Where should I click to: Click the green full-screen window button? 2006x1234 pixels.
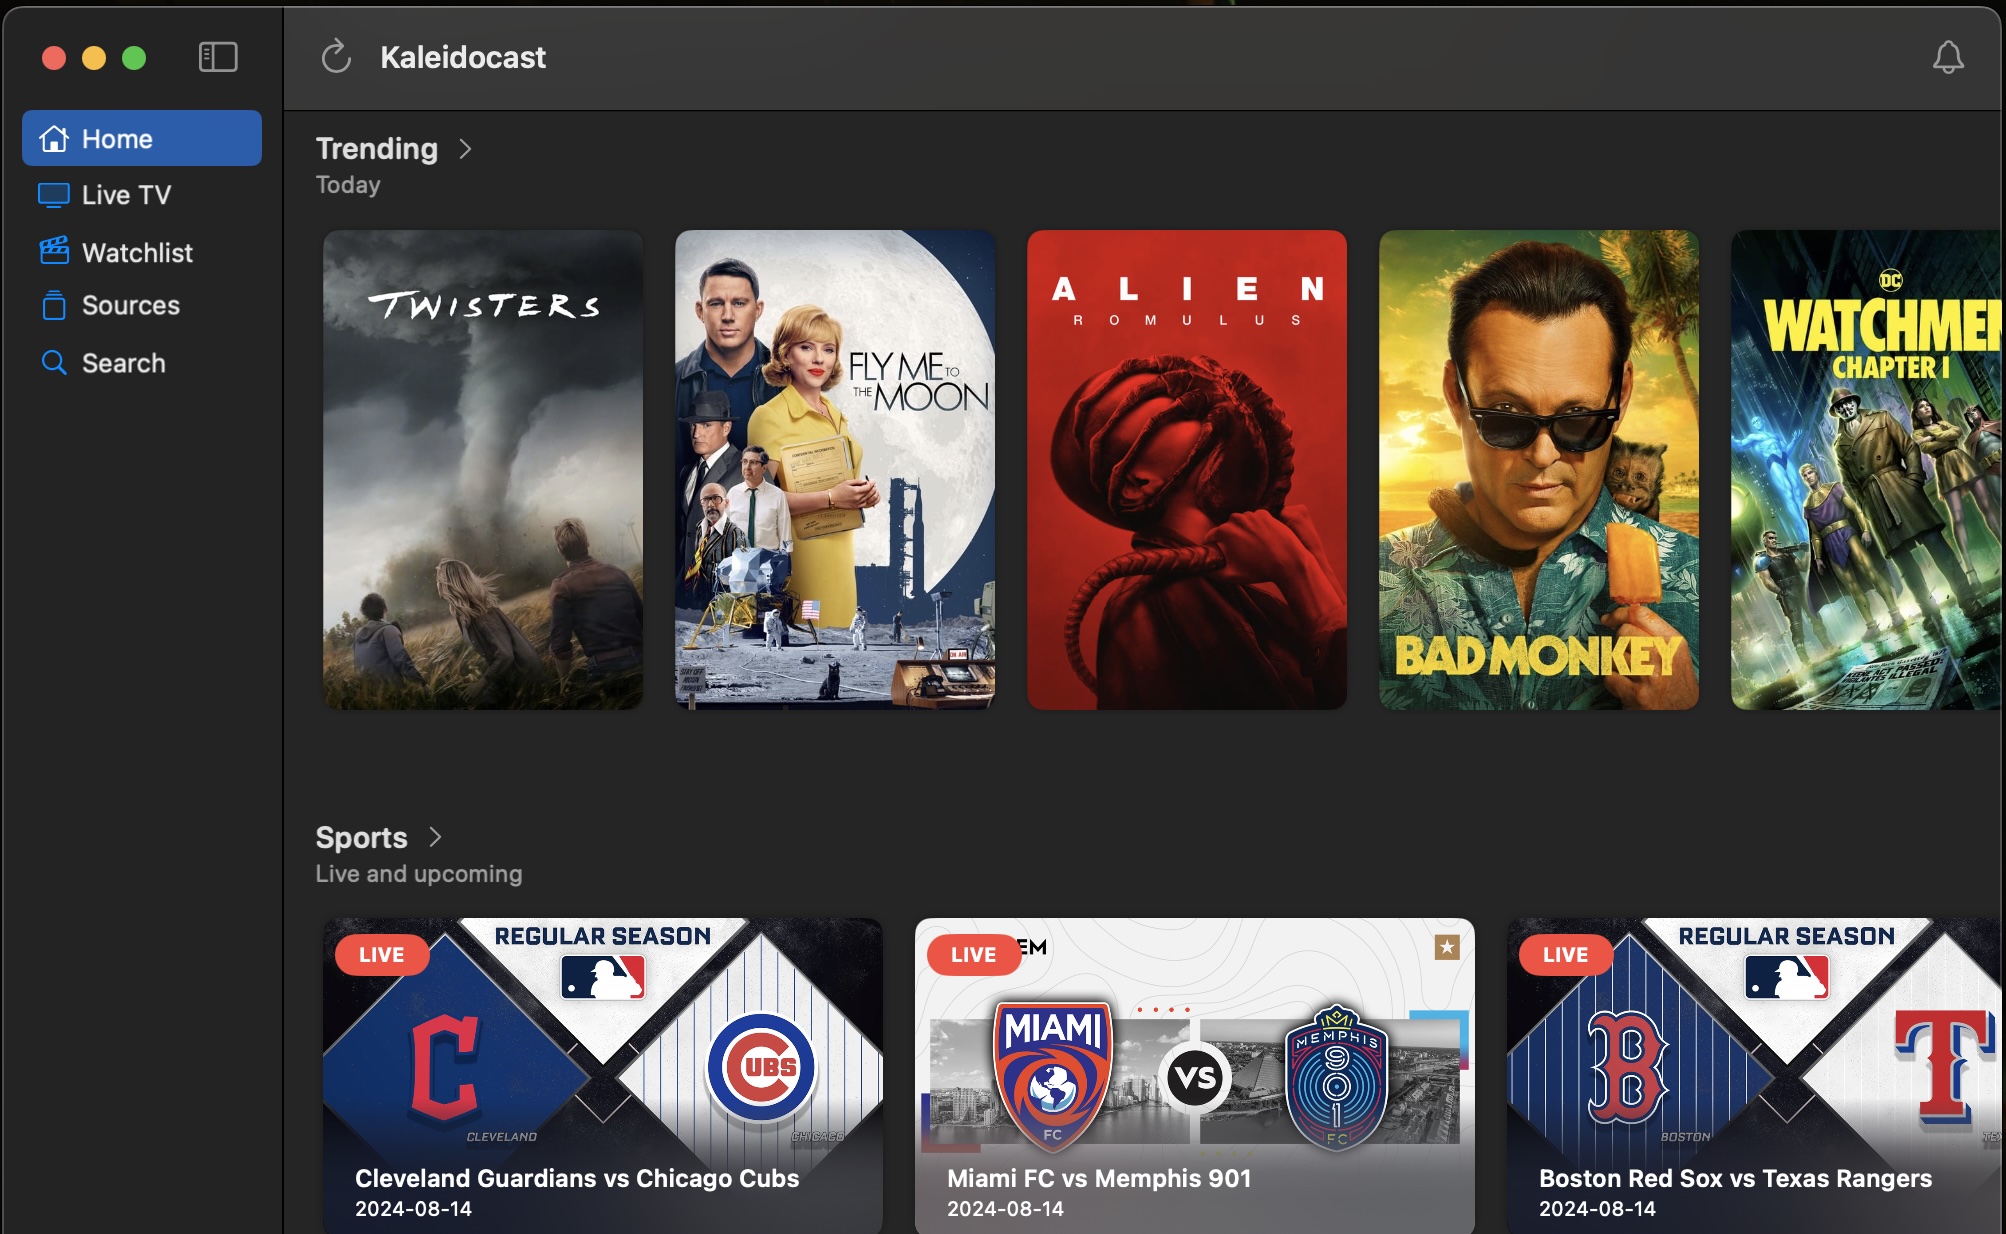[x=134, y=58]
